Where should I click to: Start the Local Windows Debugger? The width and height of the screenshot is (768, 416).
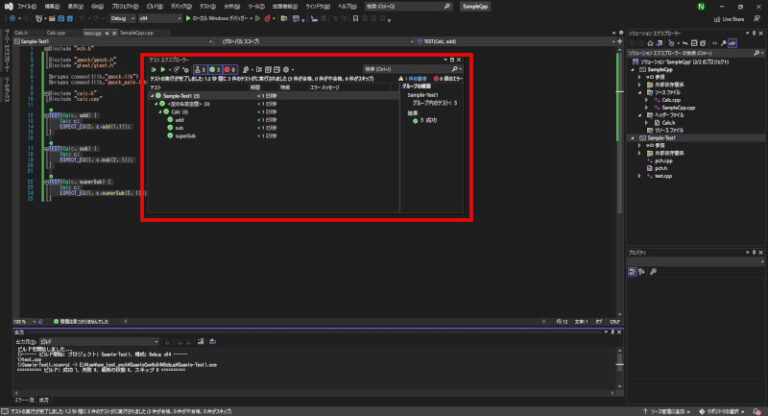click(216, 19)
